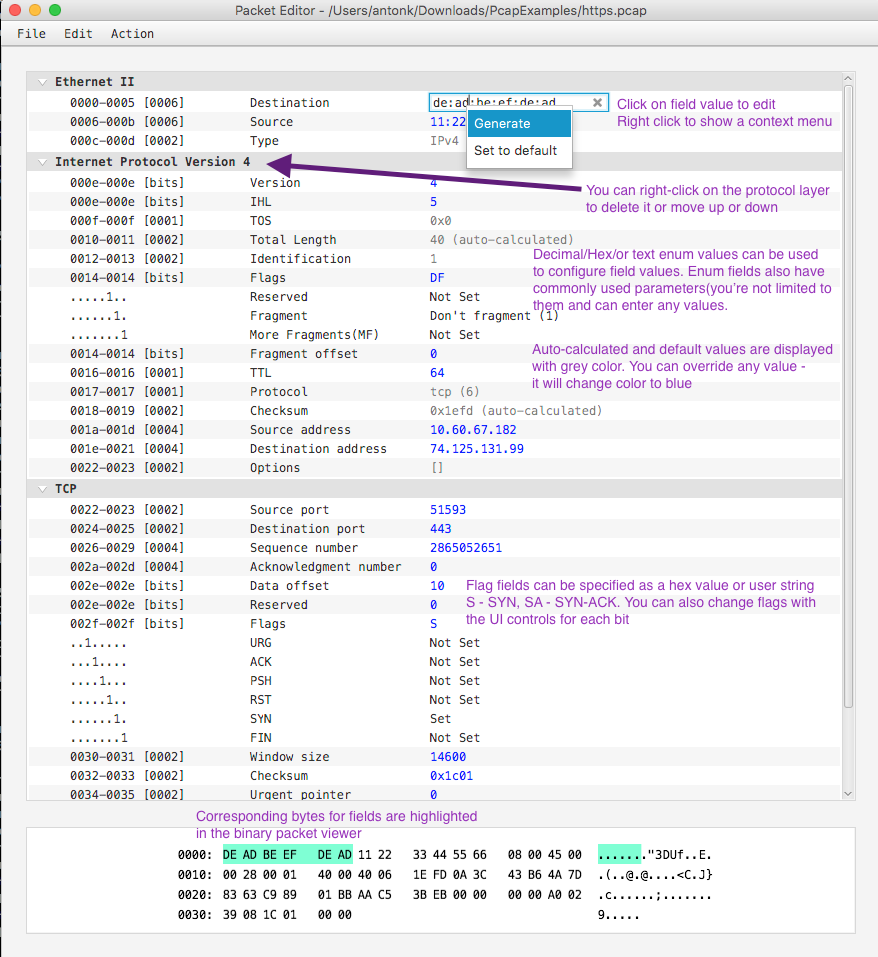Click the TCP Reserved value 0
The image size is (878, 957).
tap(433, 604)
